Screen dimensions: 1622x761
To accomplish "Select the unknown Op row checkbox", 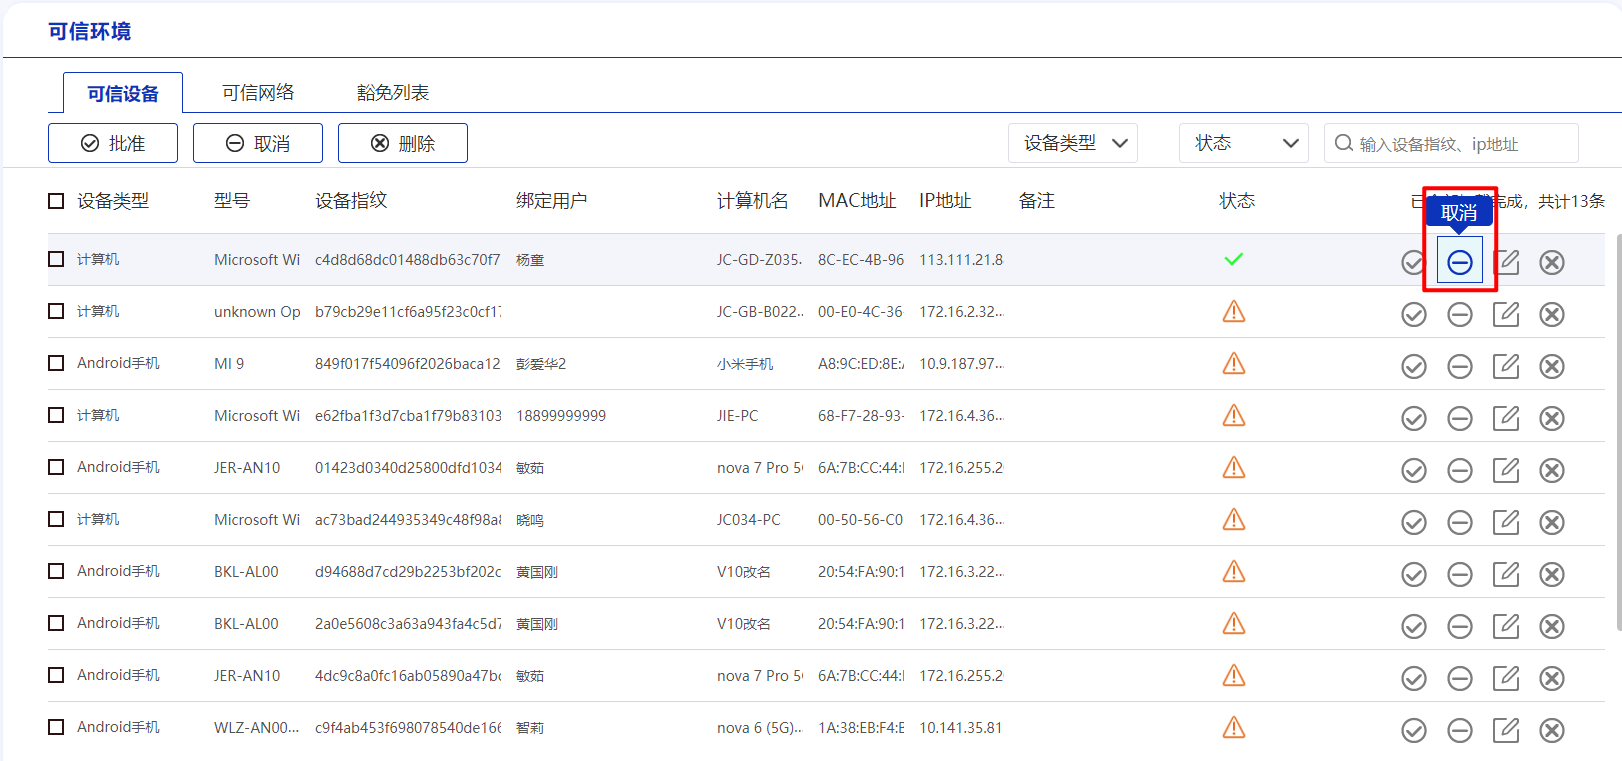I will [56, 311].
